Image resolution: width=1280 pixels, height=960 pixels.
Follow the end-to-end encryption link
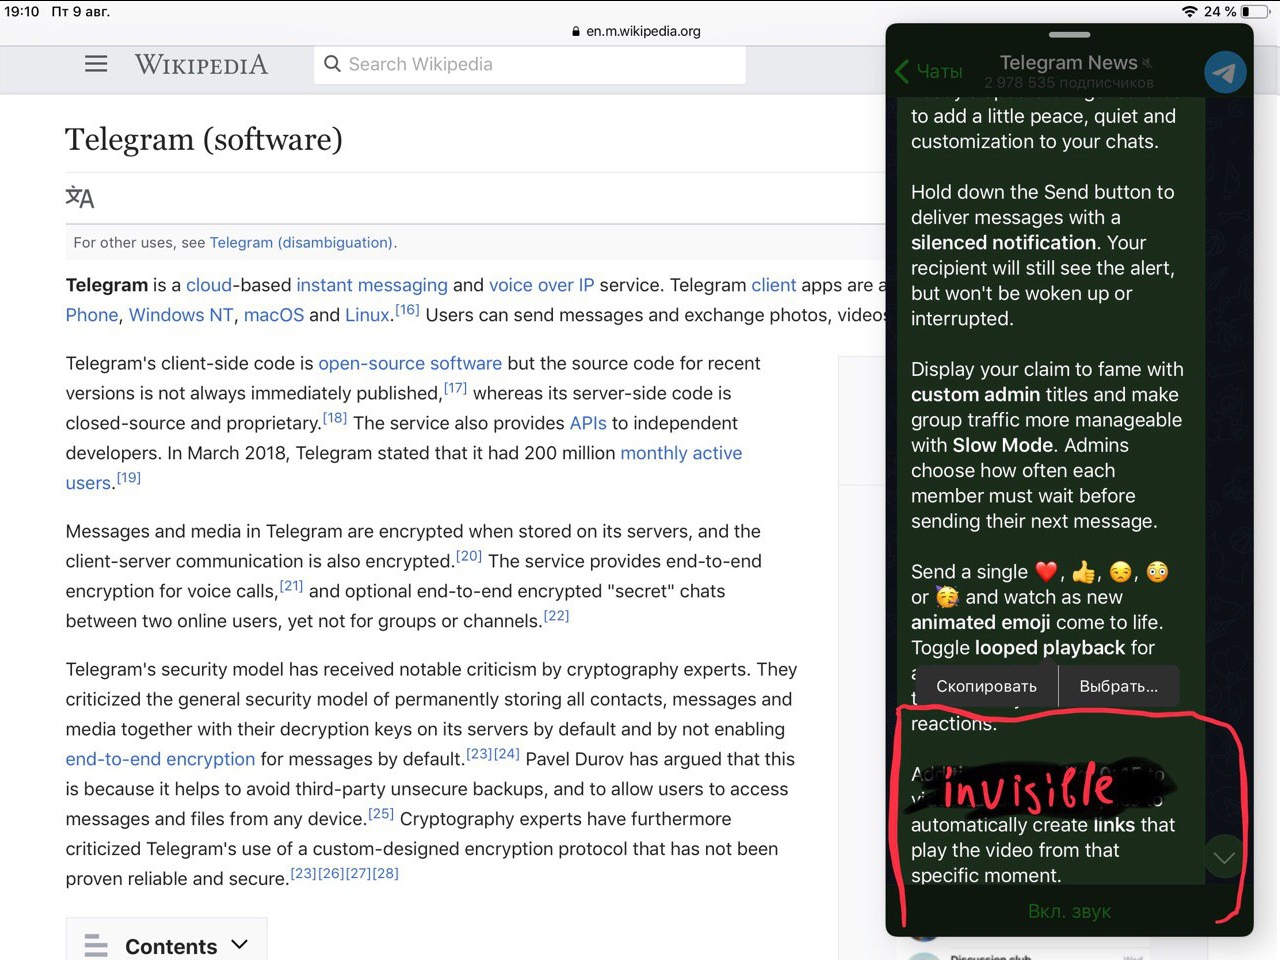pyautogui.click(x=160, y=759)
